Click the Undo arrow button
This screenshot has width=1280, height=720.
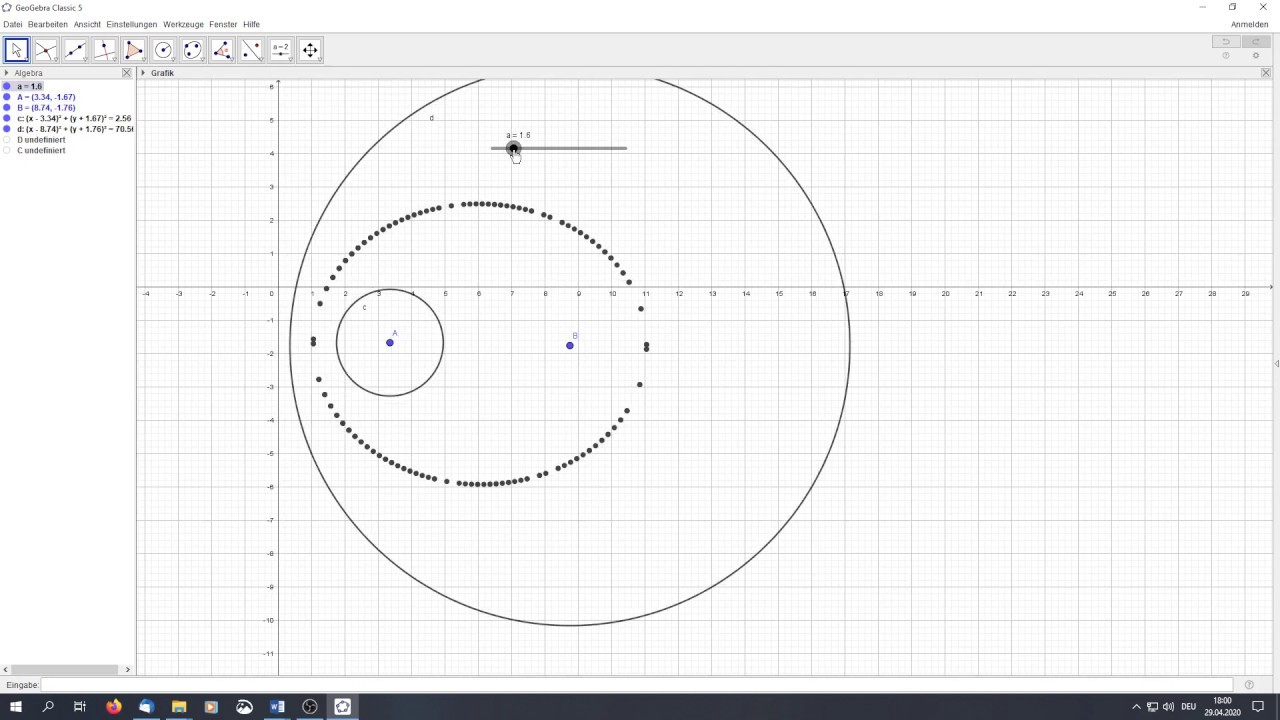tap(1226, 41)
